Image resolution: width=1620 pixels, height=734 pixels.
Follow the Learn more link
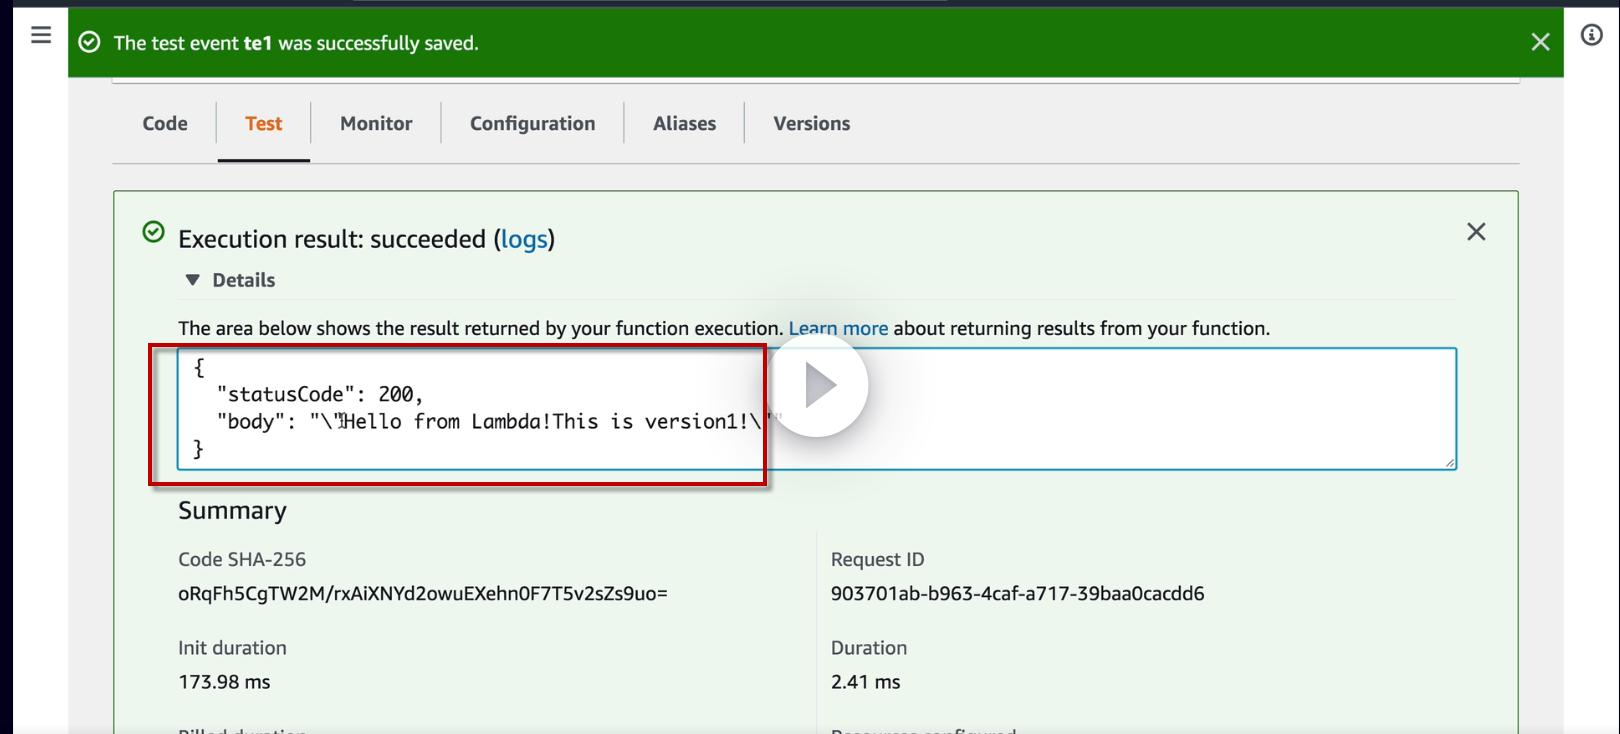tap(838, 328)
